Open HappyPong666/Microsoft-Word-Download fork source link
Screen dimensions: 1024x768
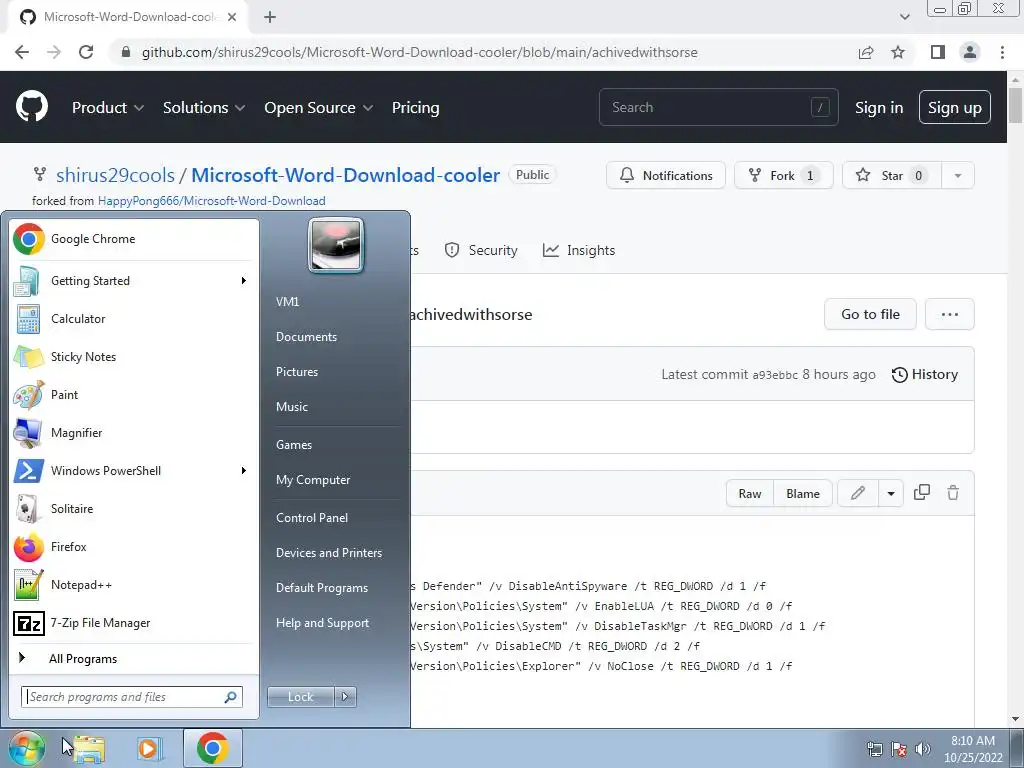212,200
